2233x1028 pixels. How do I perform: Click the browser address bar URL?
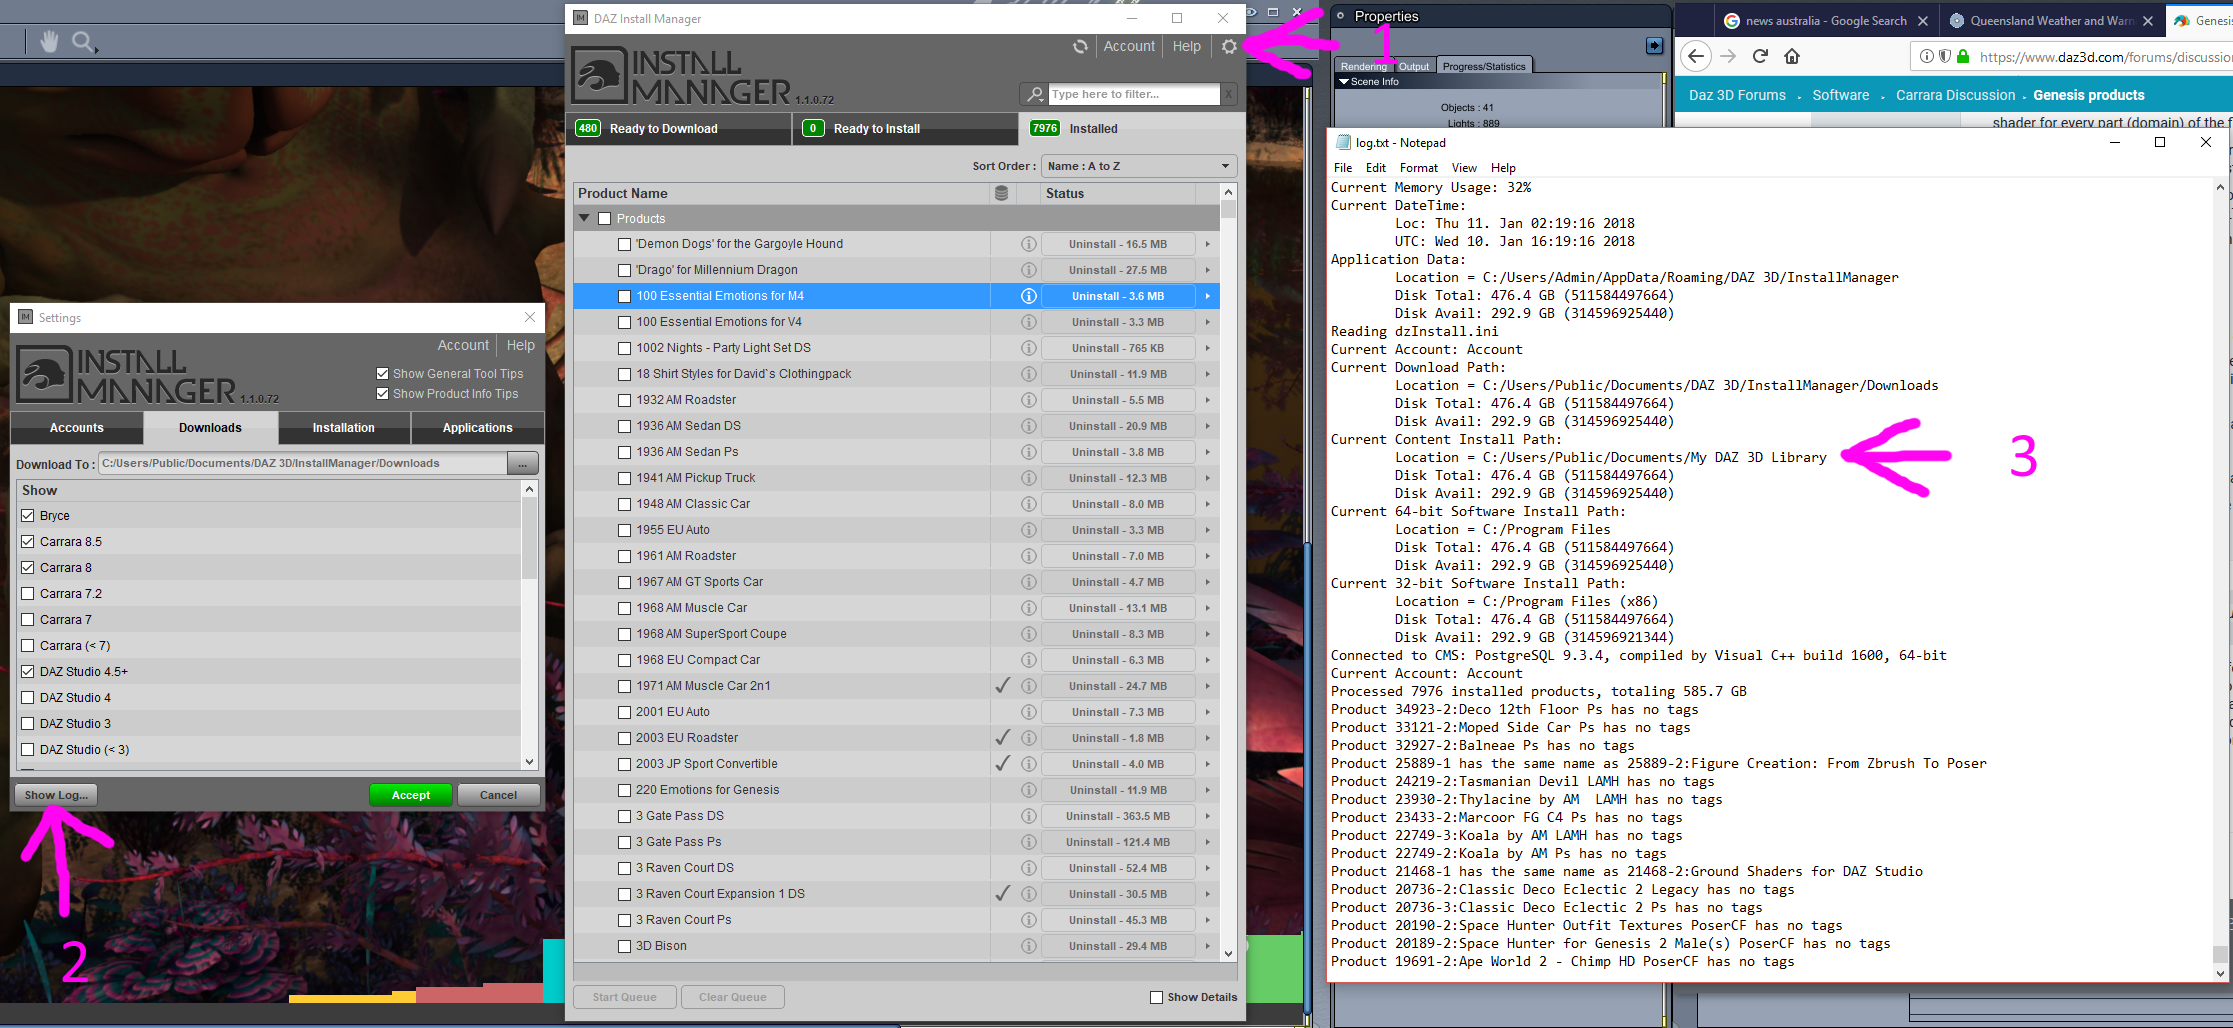tap(2104, 57)
